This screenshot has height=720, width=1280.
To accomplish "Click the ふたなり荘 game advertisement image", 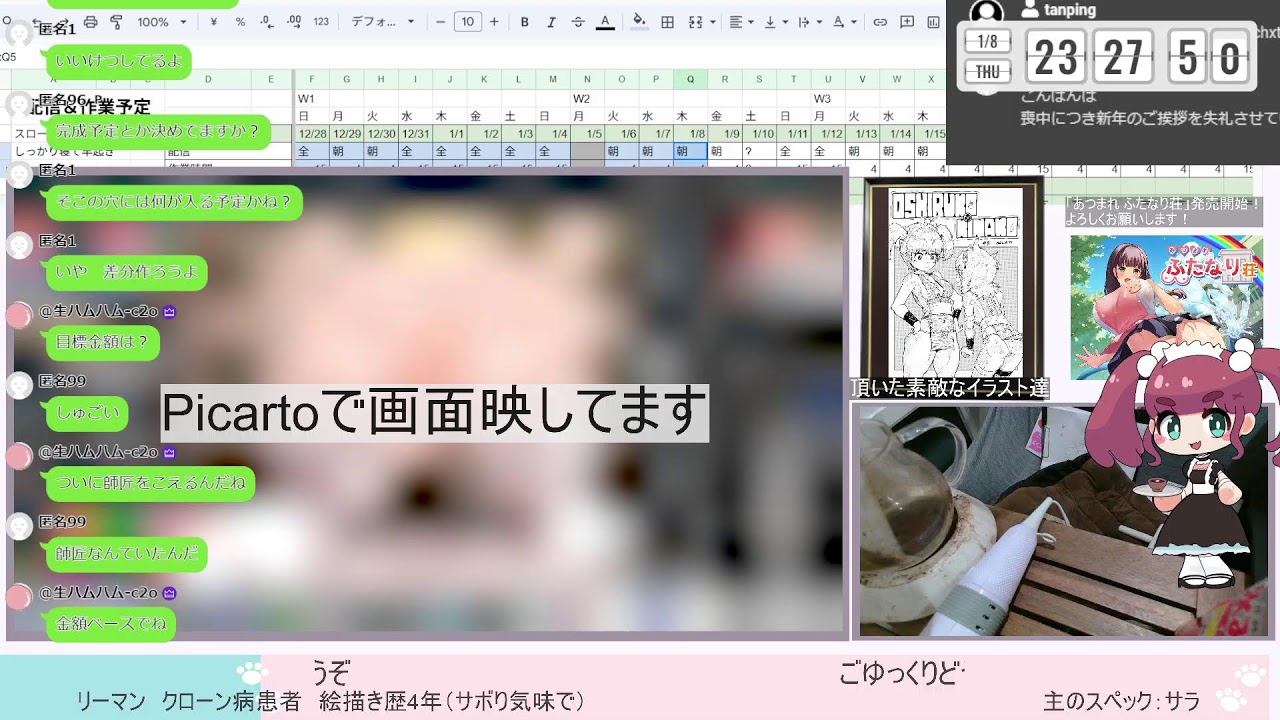I will (x=1167, y=307).
